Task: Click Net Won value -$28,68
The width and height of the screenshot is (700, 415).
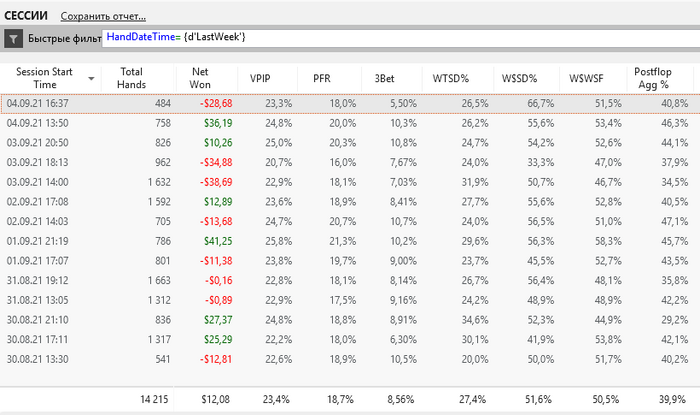Action: click(x=216, y=104)
